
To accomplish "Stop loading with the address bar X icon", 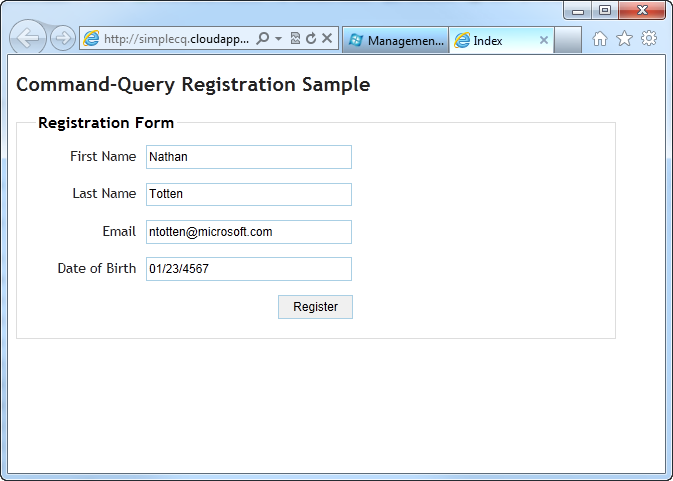I will click(327, 38).
